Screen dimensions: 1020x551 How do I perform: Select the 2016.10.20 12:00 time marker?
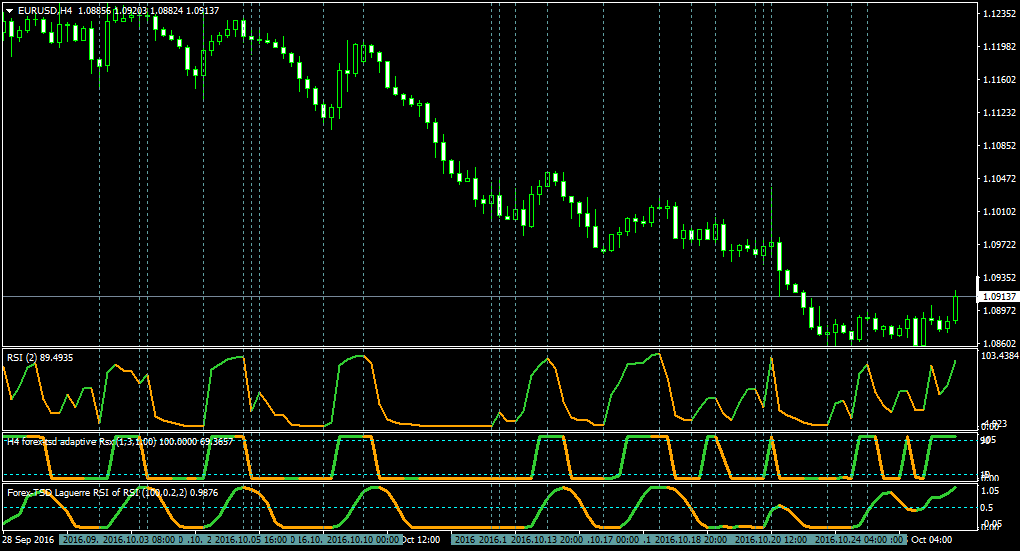772,540
